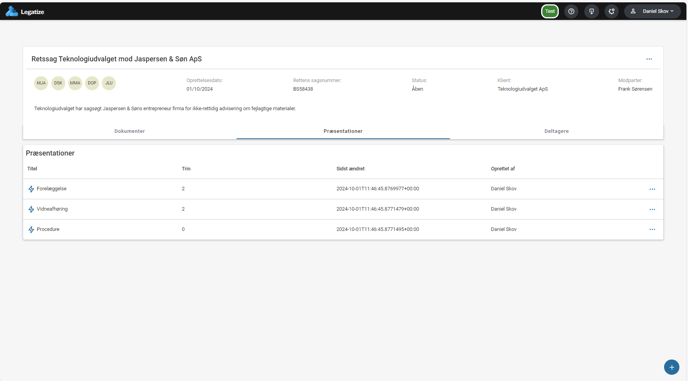
Task: Click Daniel Skov in the Forelæggelse row
Action: pyautogui.click(x=504, y=189)
